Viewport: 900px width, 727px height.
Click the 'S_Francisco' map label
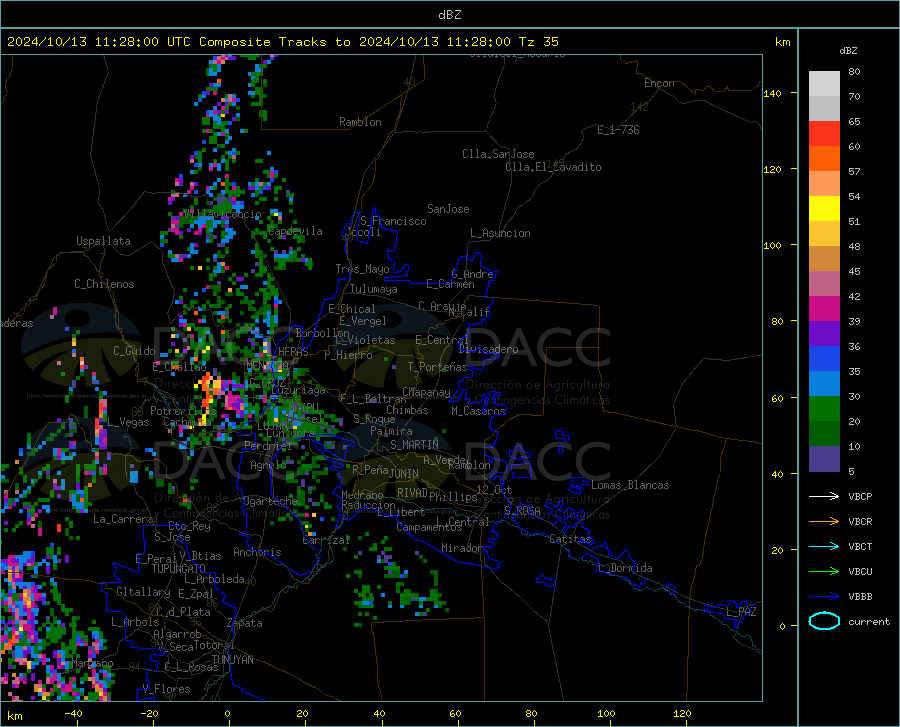click(393, 221)
